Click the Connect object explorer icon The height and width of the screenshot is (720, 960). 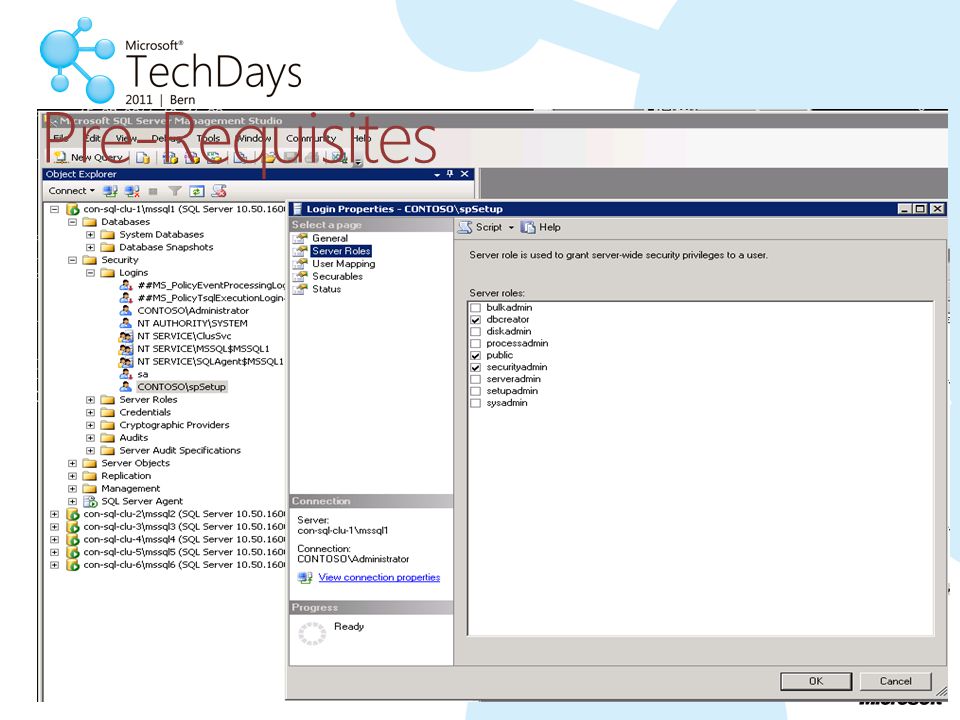pyautogui.click(x=110, y=191)
